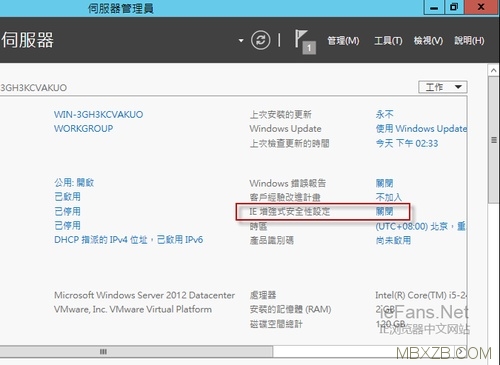Click 關閉 next to IE 增強式安全性設定

tap(384, 211)
